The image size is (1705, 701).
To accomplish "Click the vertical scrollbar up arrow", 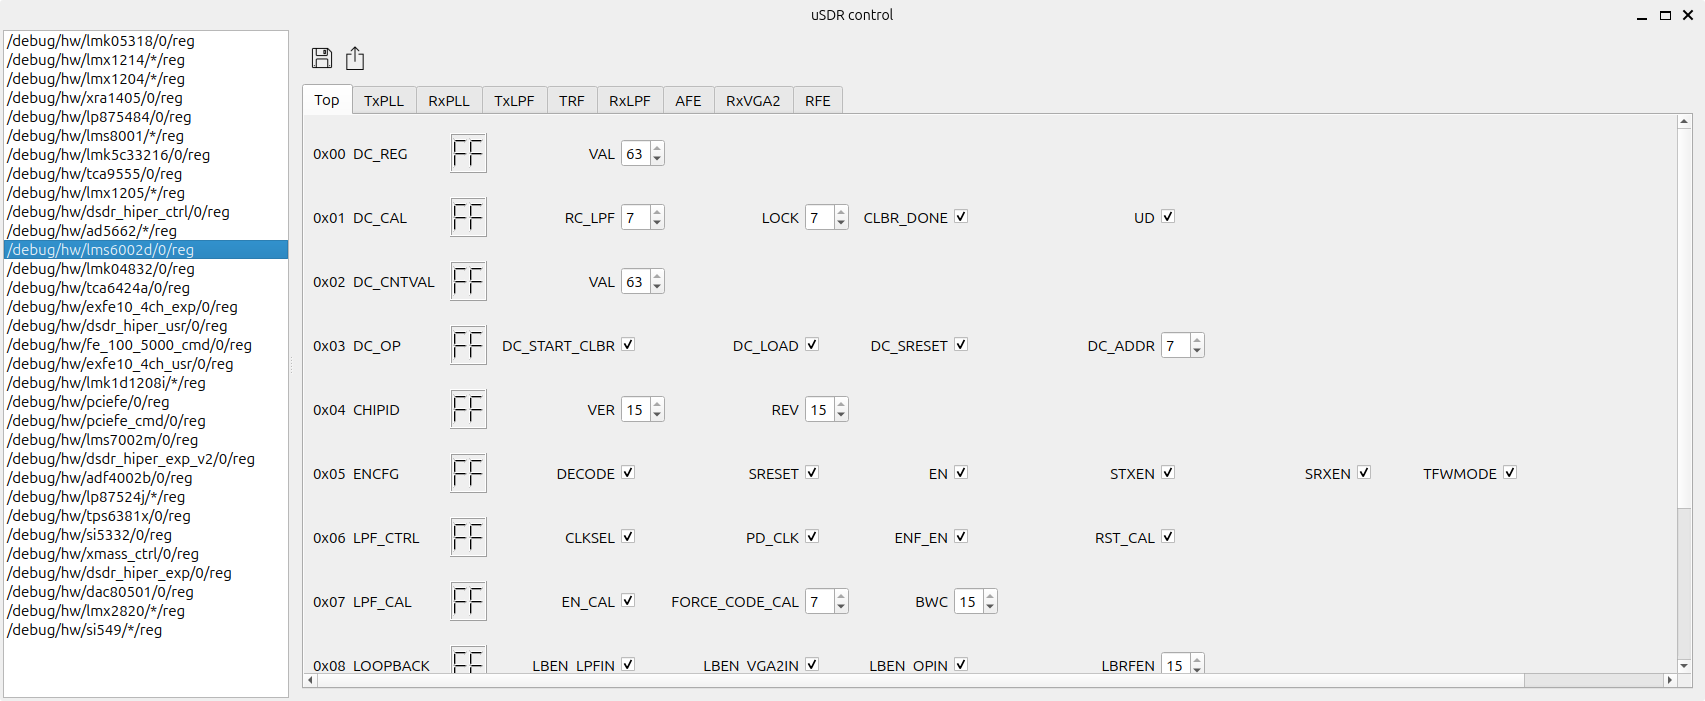I will pos(1684,122).
